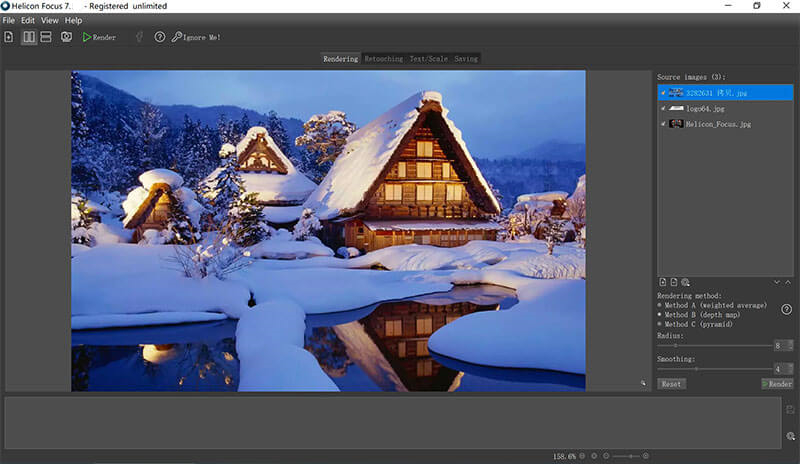
Task: Switch to stacked horizontal split view
Action: pyautogui.click(x=46, y=37)
